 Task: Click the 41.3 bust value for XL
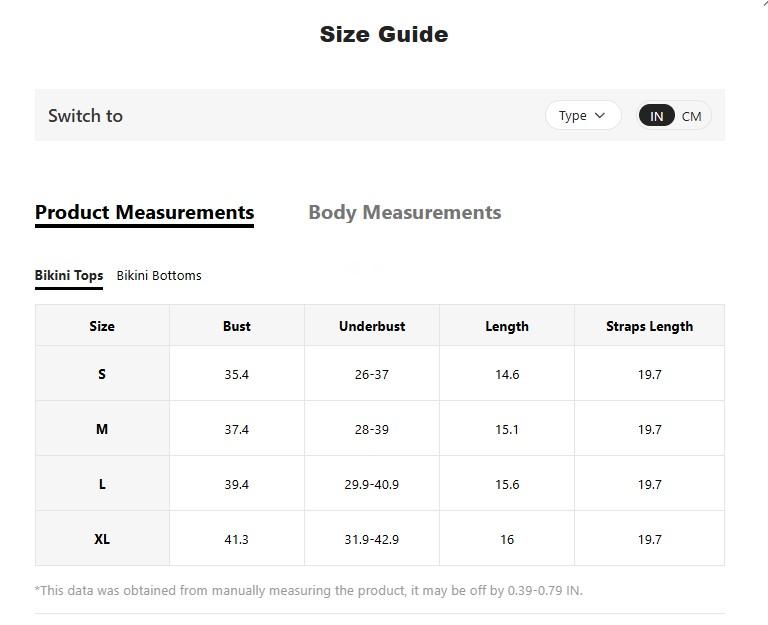click(x=237, y=539)
